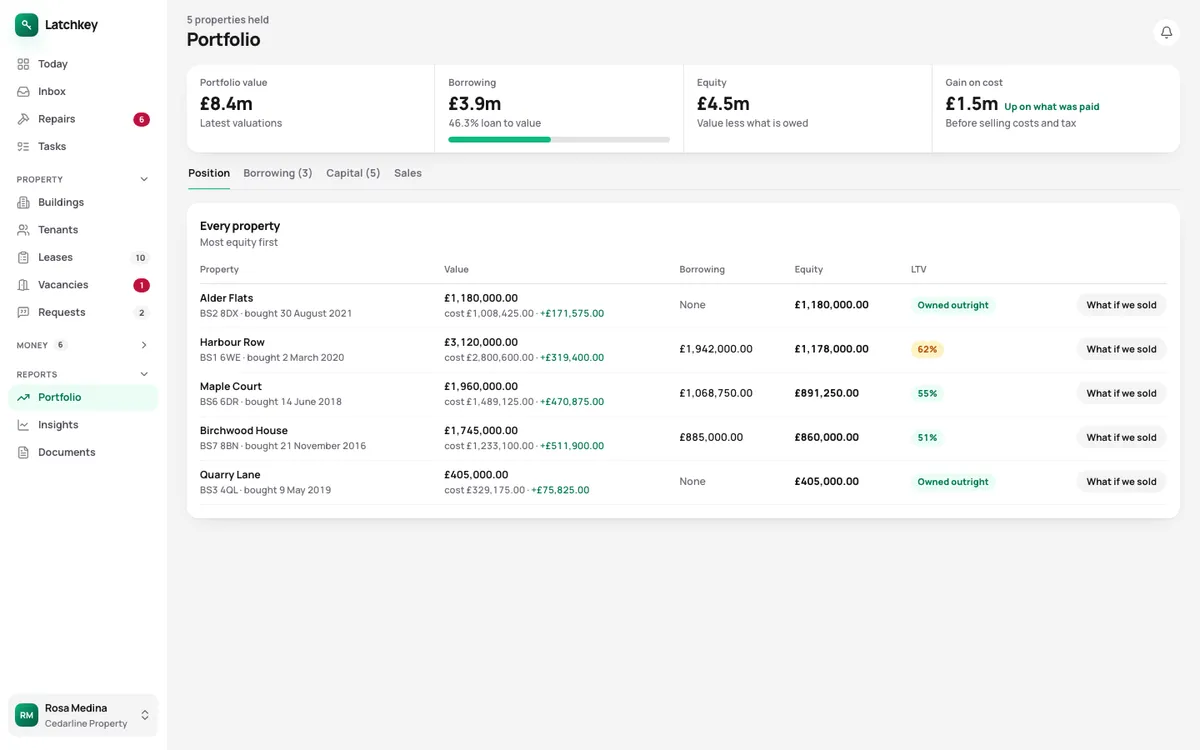Click the Portfolio value £8.4m card
This screenshot has width=1200, height=750.
[311, 109]
